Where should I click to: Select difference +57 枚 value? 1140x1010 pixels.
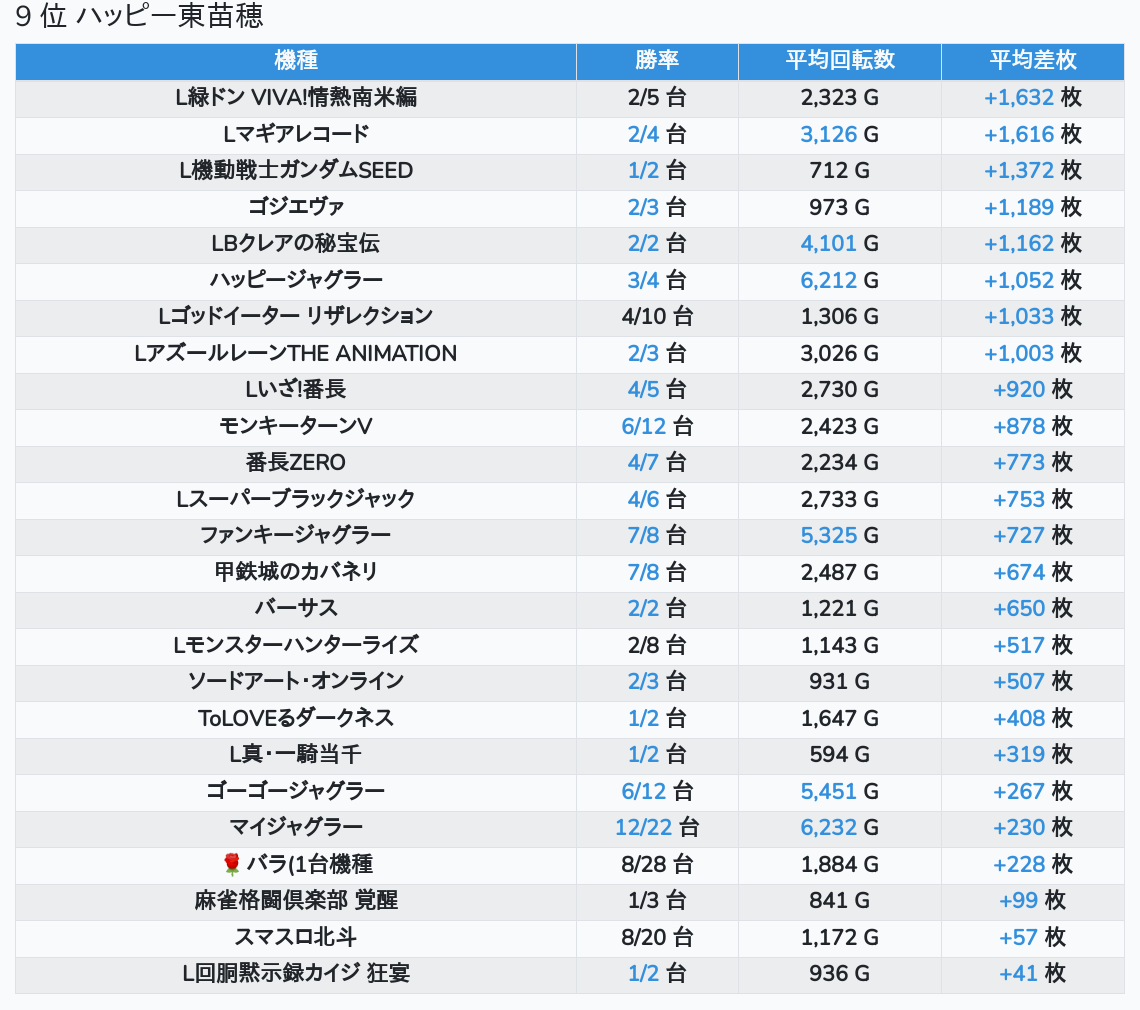(1032, 937)
